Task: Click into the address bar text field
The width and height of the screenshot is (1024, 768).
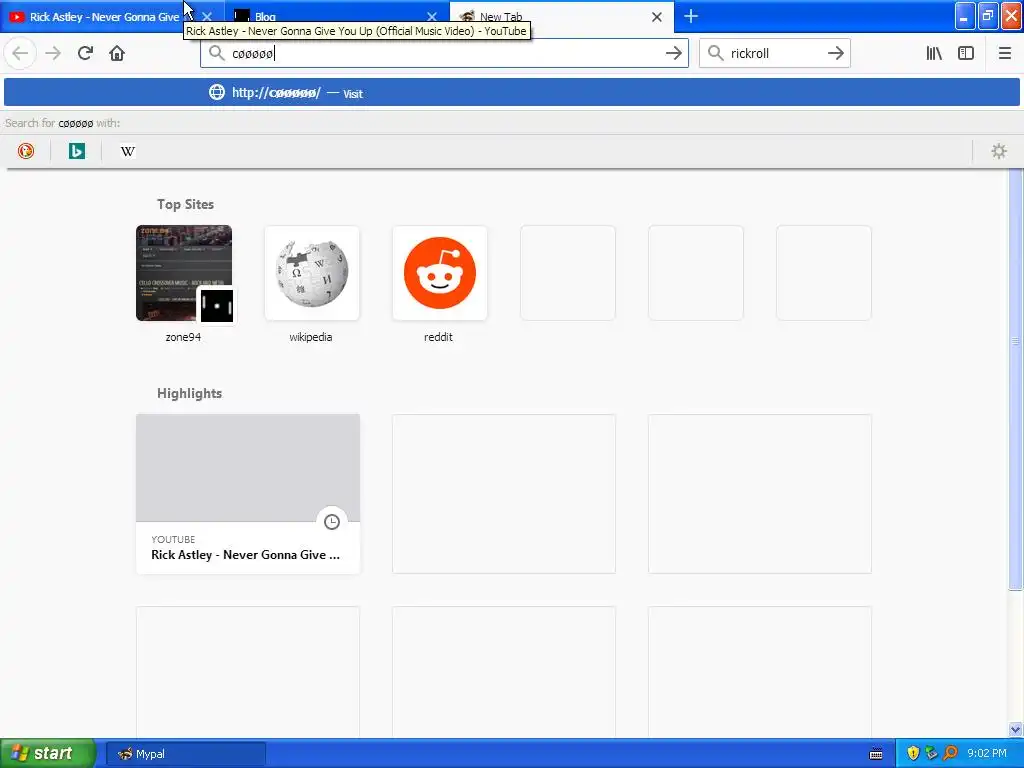Action: tap(444, 53)
